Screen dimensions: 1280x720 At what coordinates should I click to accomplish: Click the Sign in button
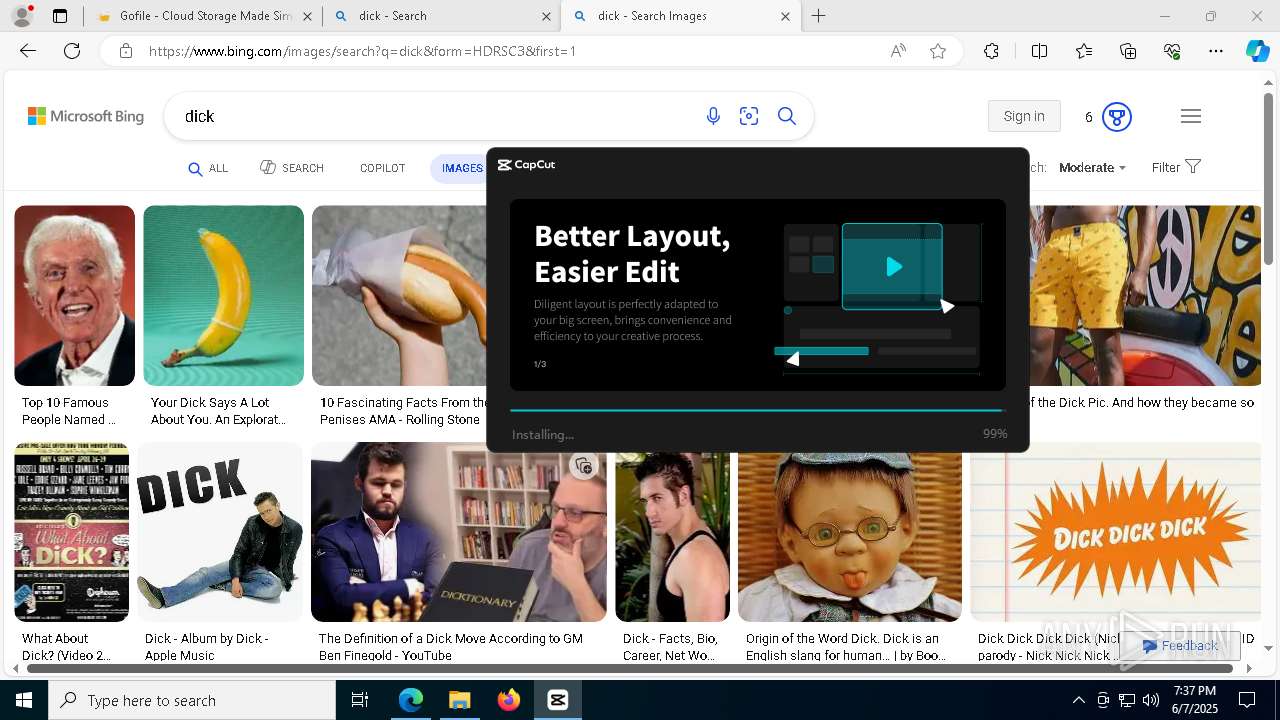tap(1024, 116)
